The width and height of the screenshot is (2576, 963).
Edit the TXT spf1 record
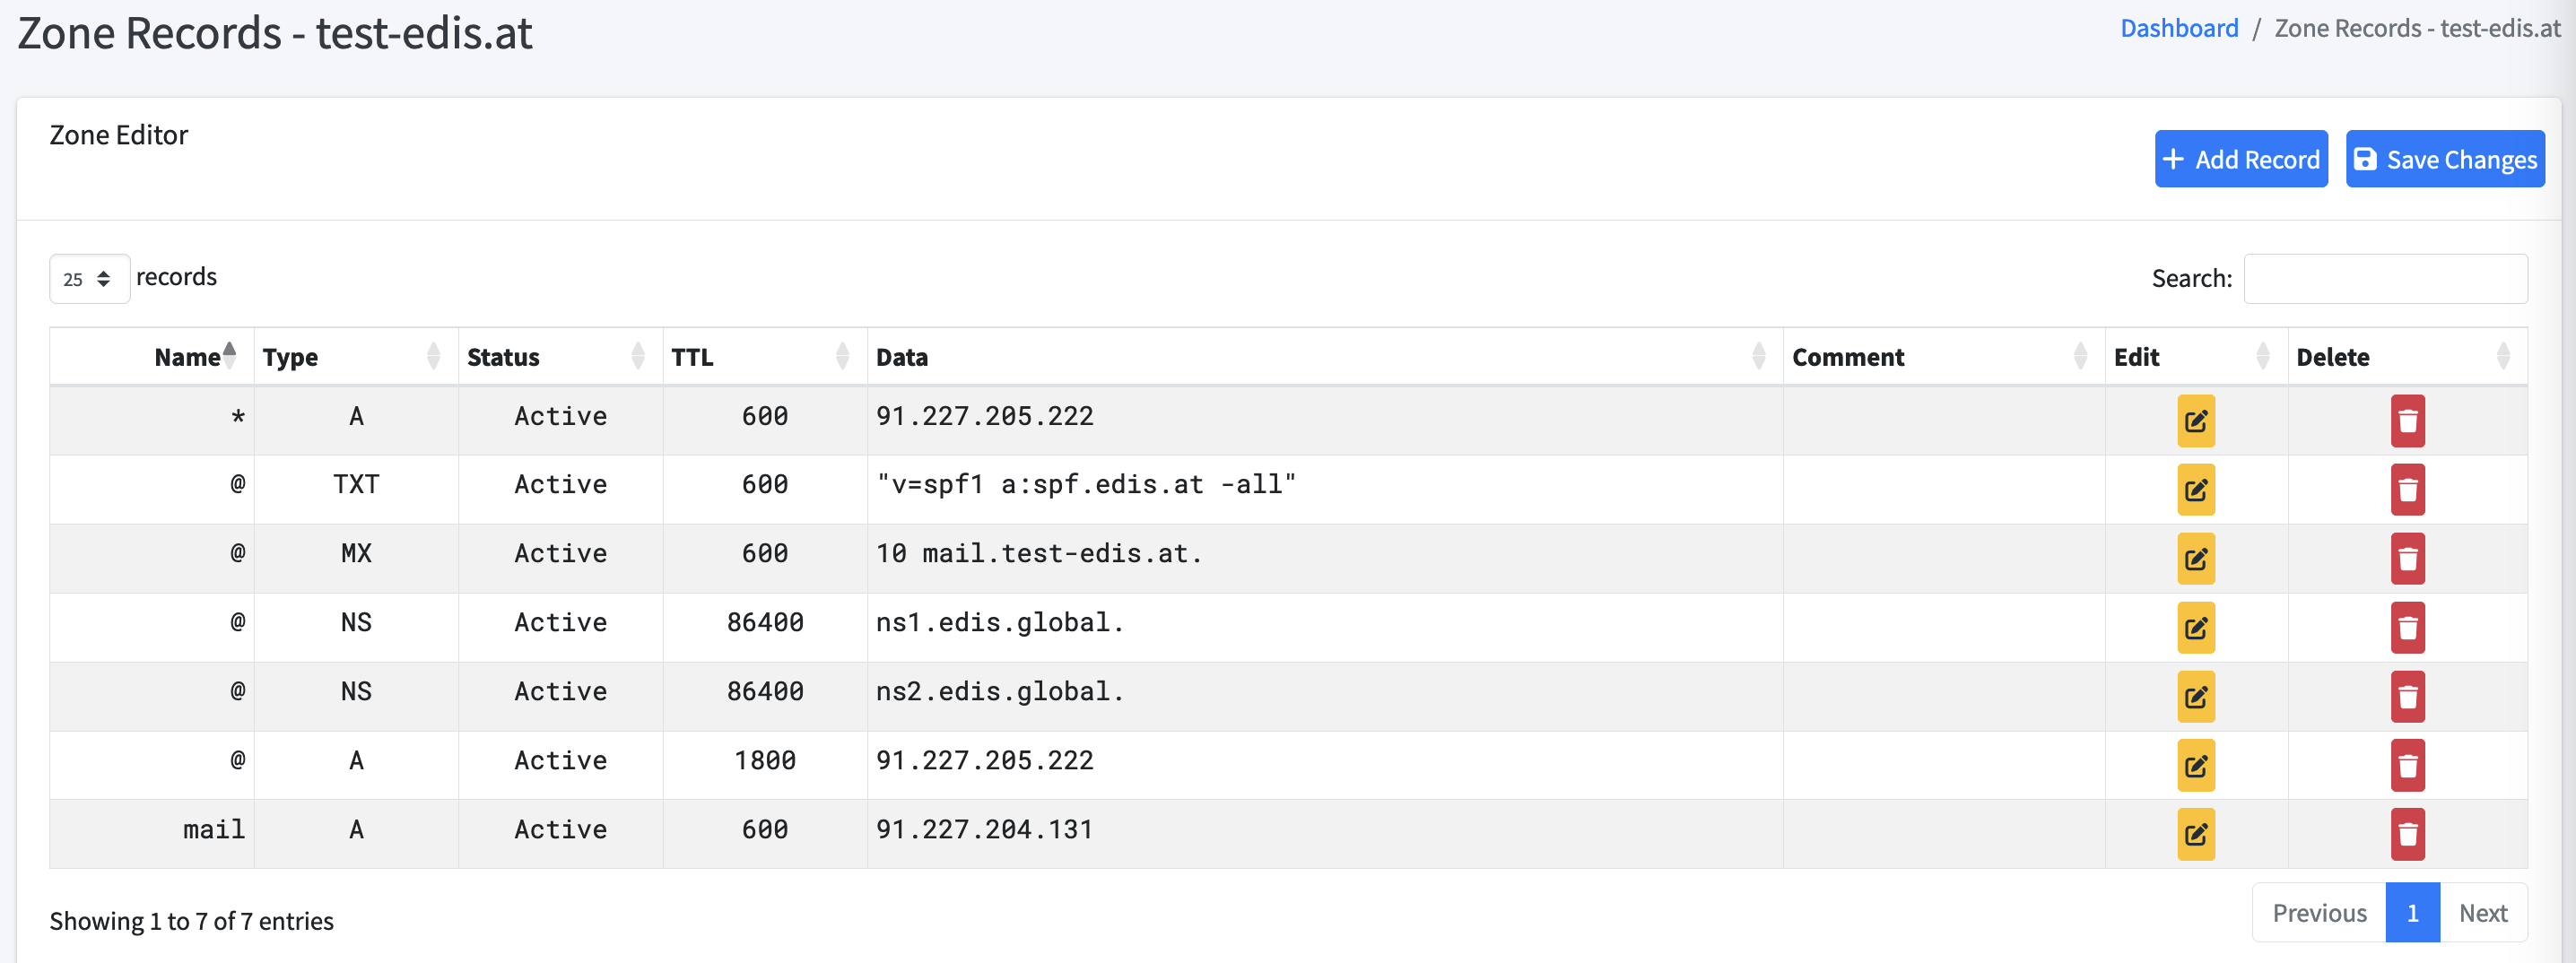pos(2195,490)
